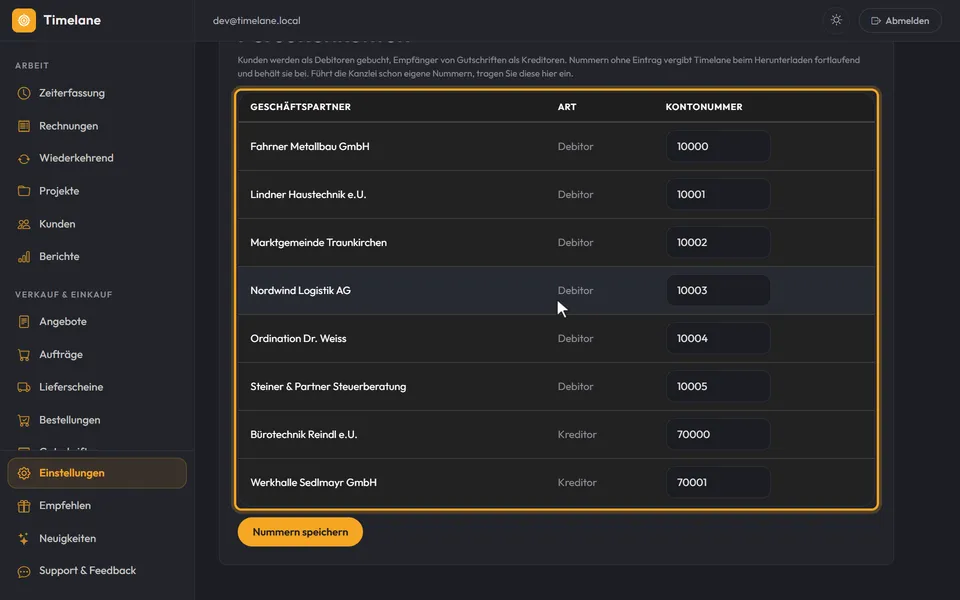Image resolution: width=960 pixels, height=600 pixels.
Task: Click Kreditor label for Bürotechnik Reindl e.U.
Action: [577, 435]
